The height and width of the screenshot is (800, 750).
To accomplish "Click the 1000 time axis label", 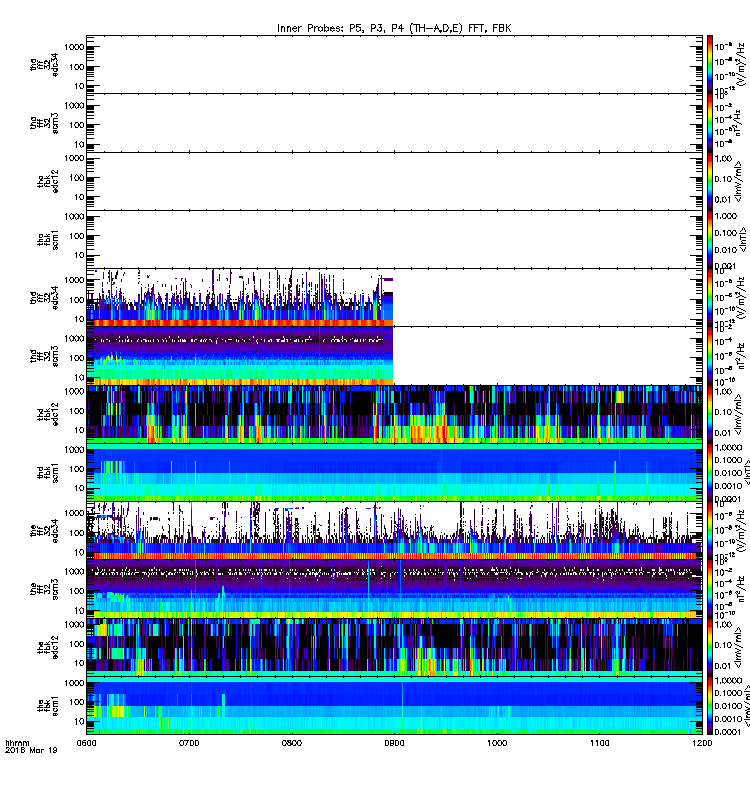I will pos(497,743).
